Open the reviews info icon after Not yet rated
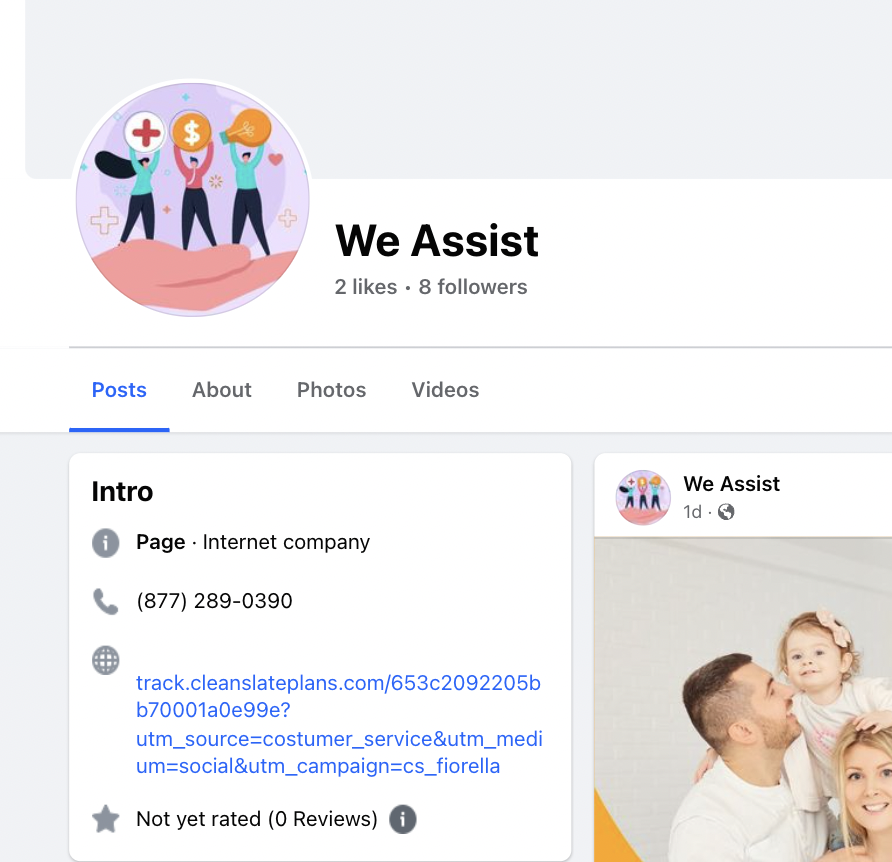892x862 pixels. [403, 819]
